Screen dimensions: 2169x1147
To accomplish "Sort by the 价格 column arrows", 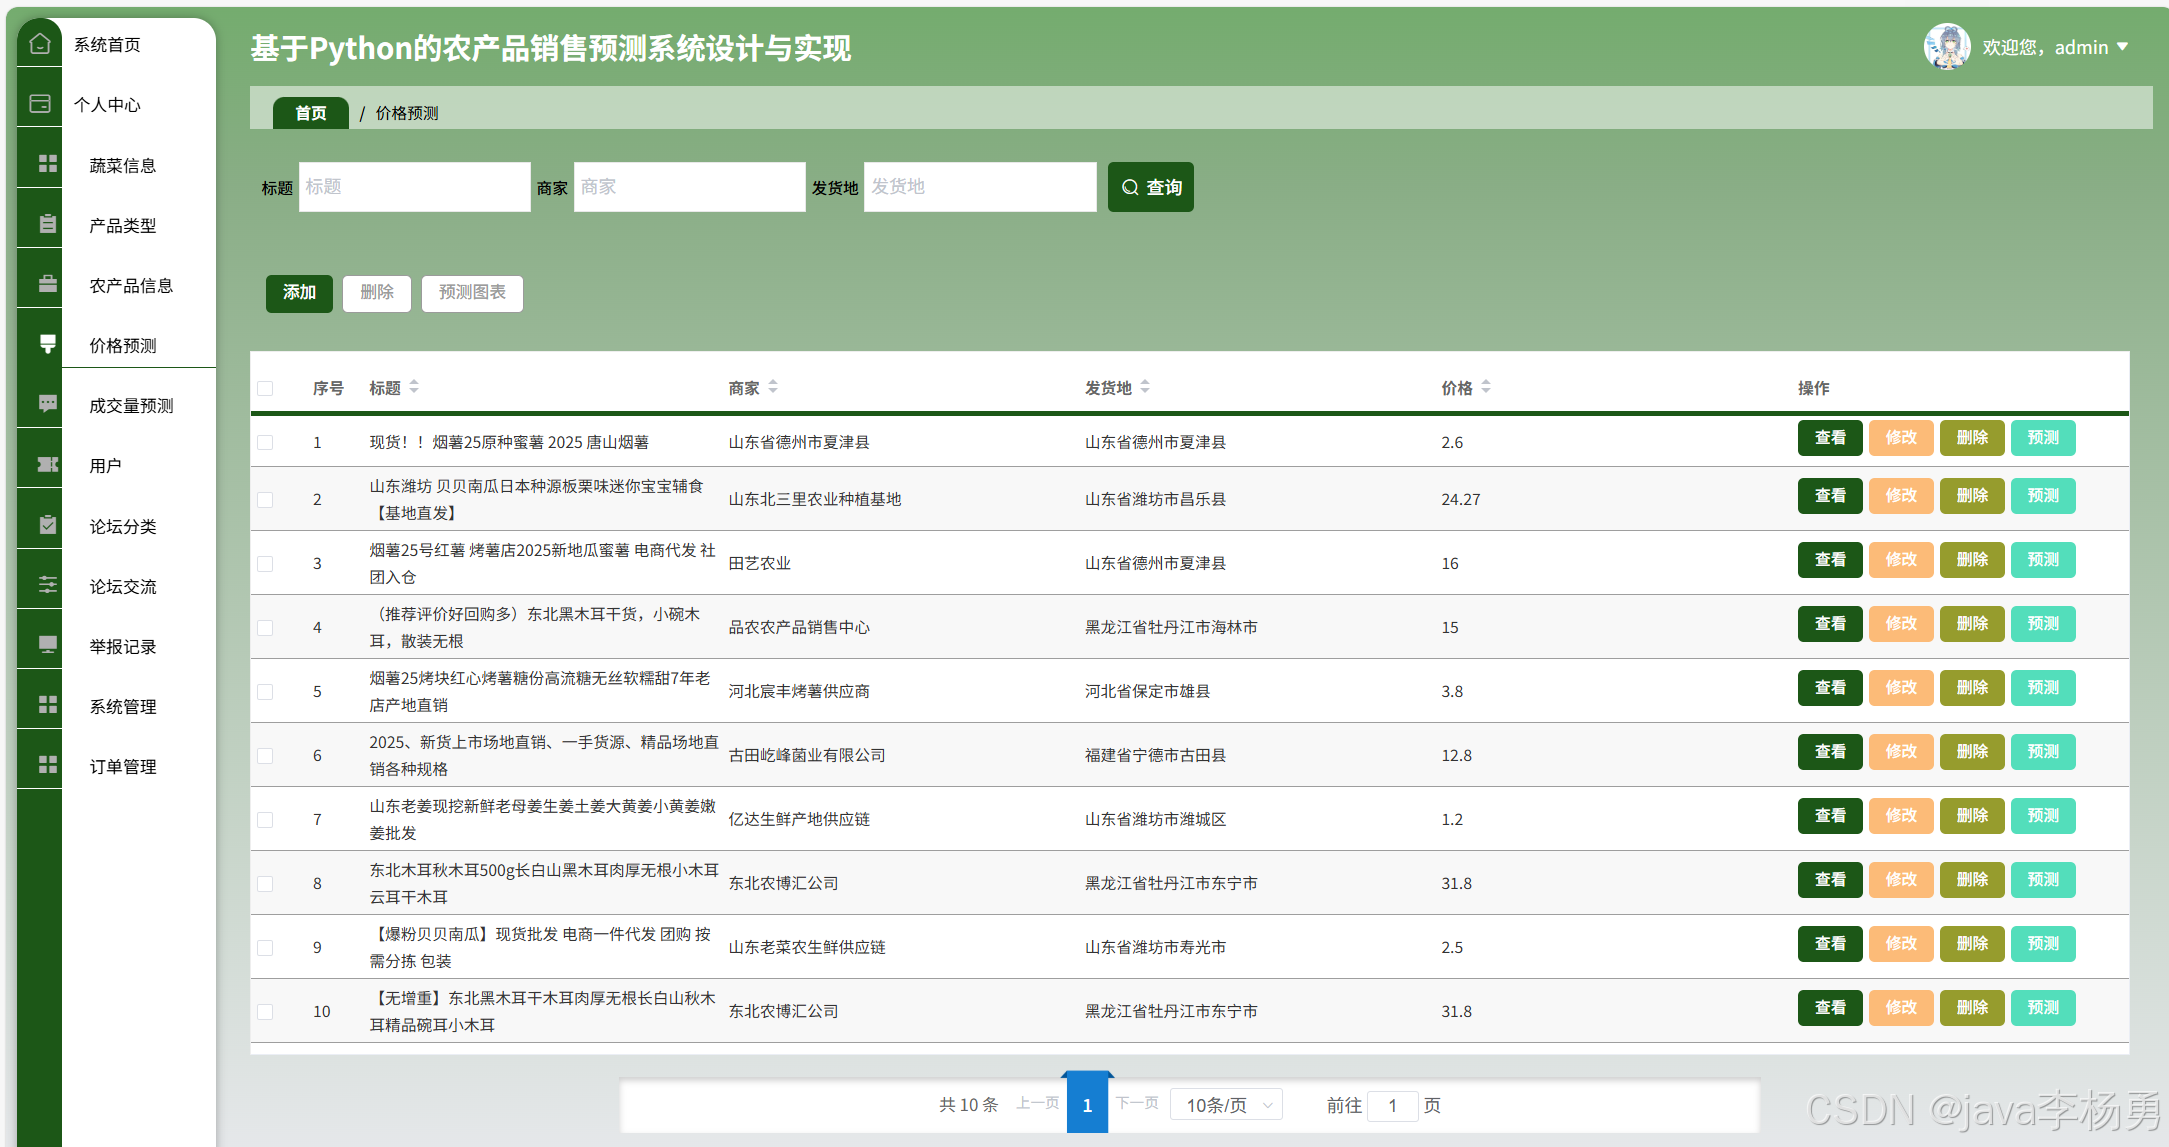I will click(x=1486, y=387).
